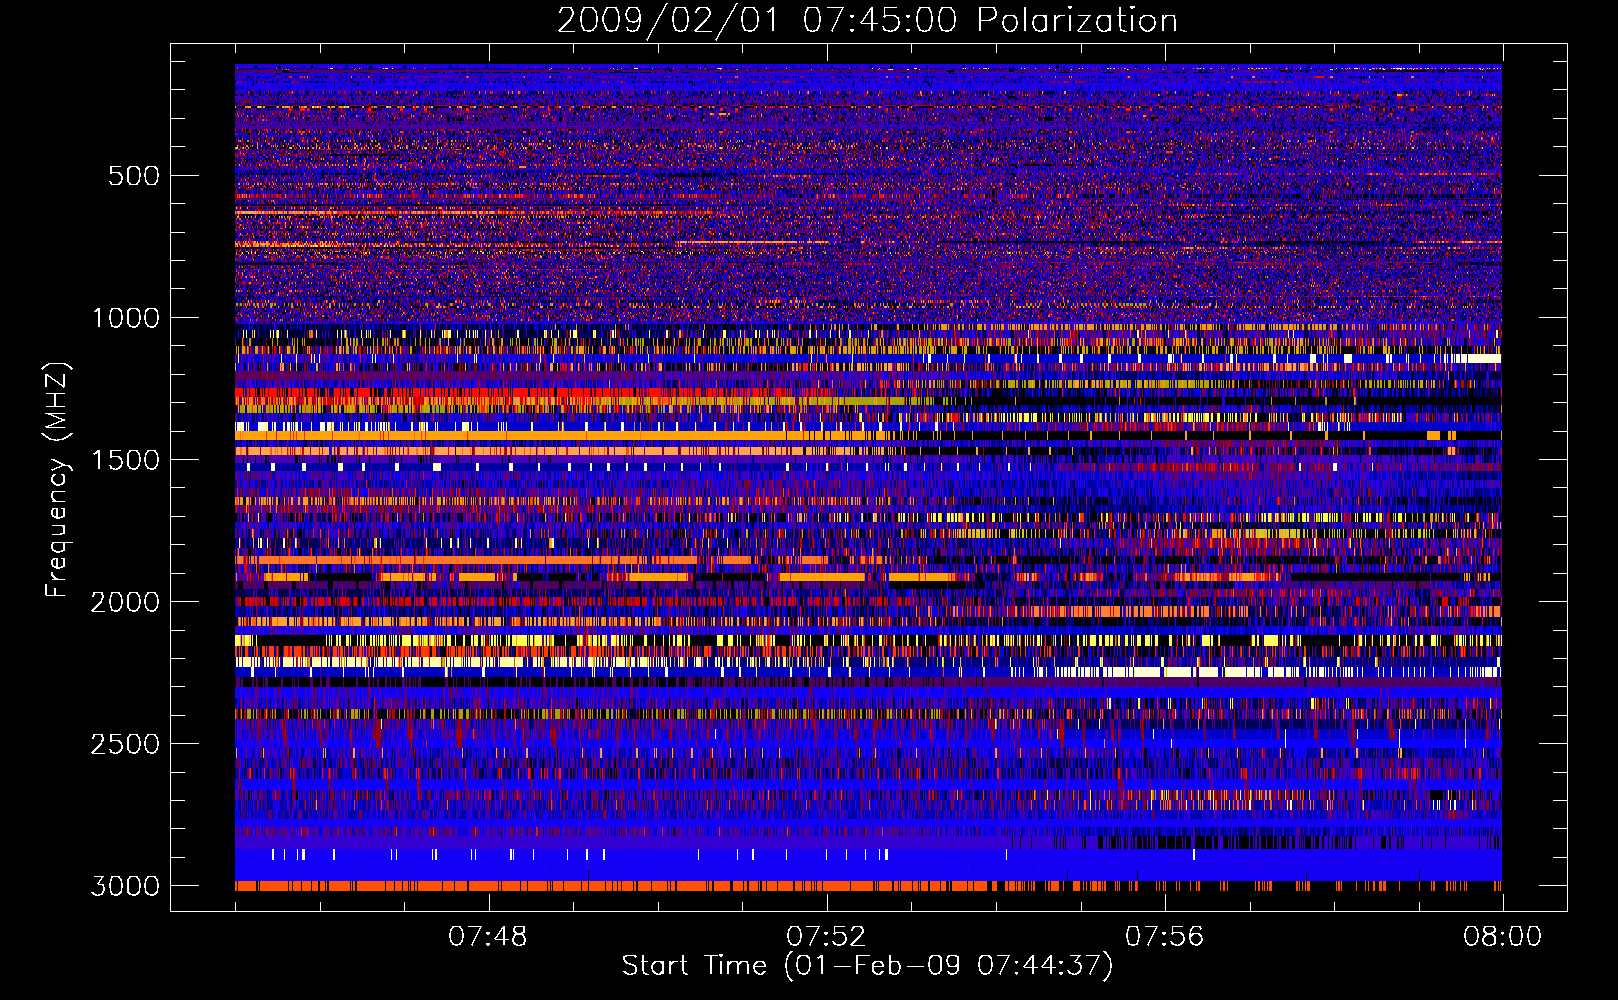Click the 'Frequency (MHZ)' axis label
Image resolution: width=1618 pixels, height=1000 pixels.
57,479
